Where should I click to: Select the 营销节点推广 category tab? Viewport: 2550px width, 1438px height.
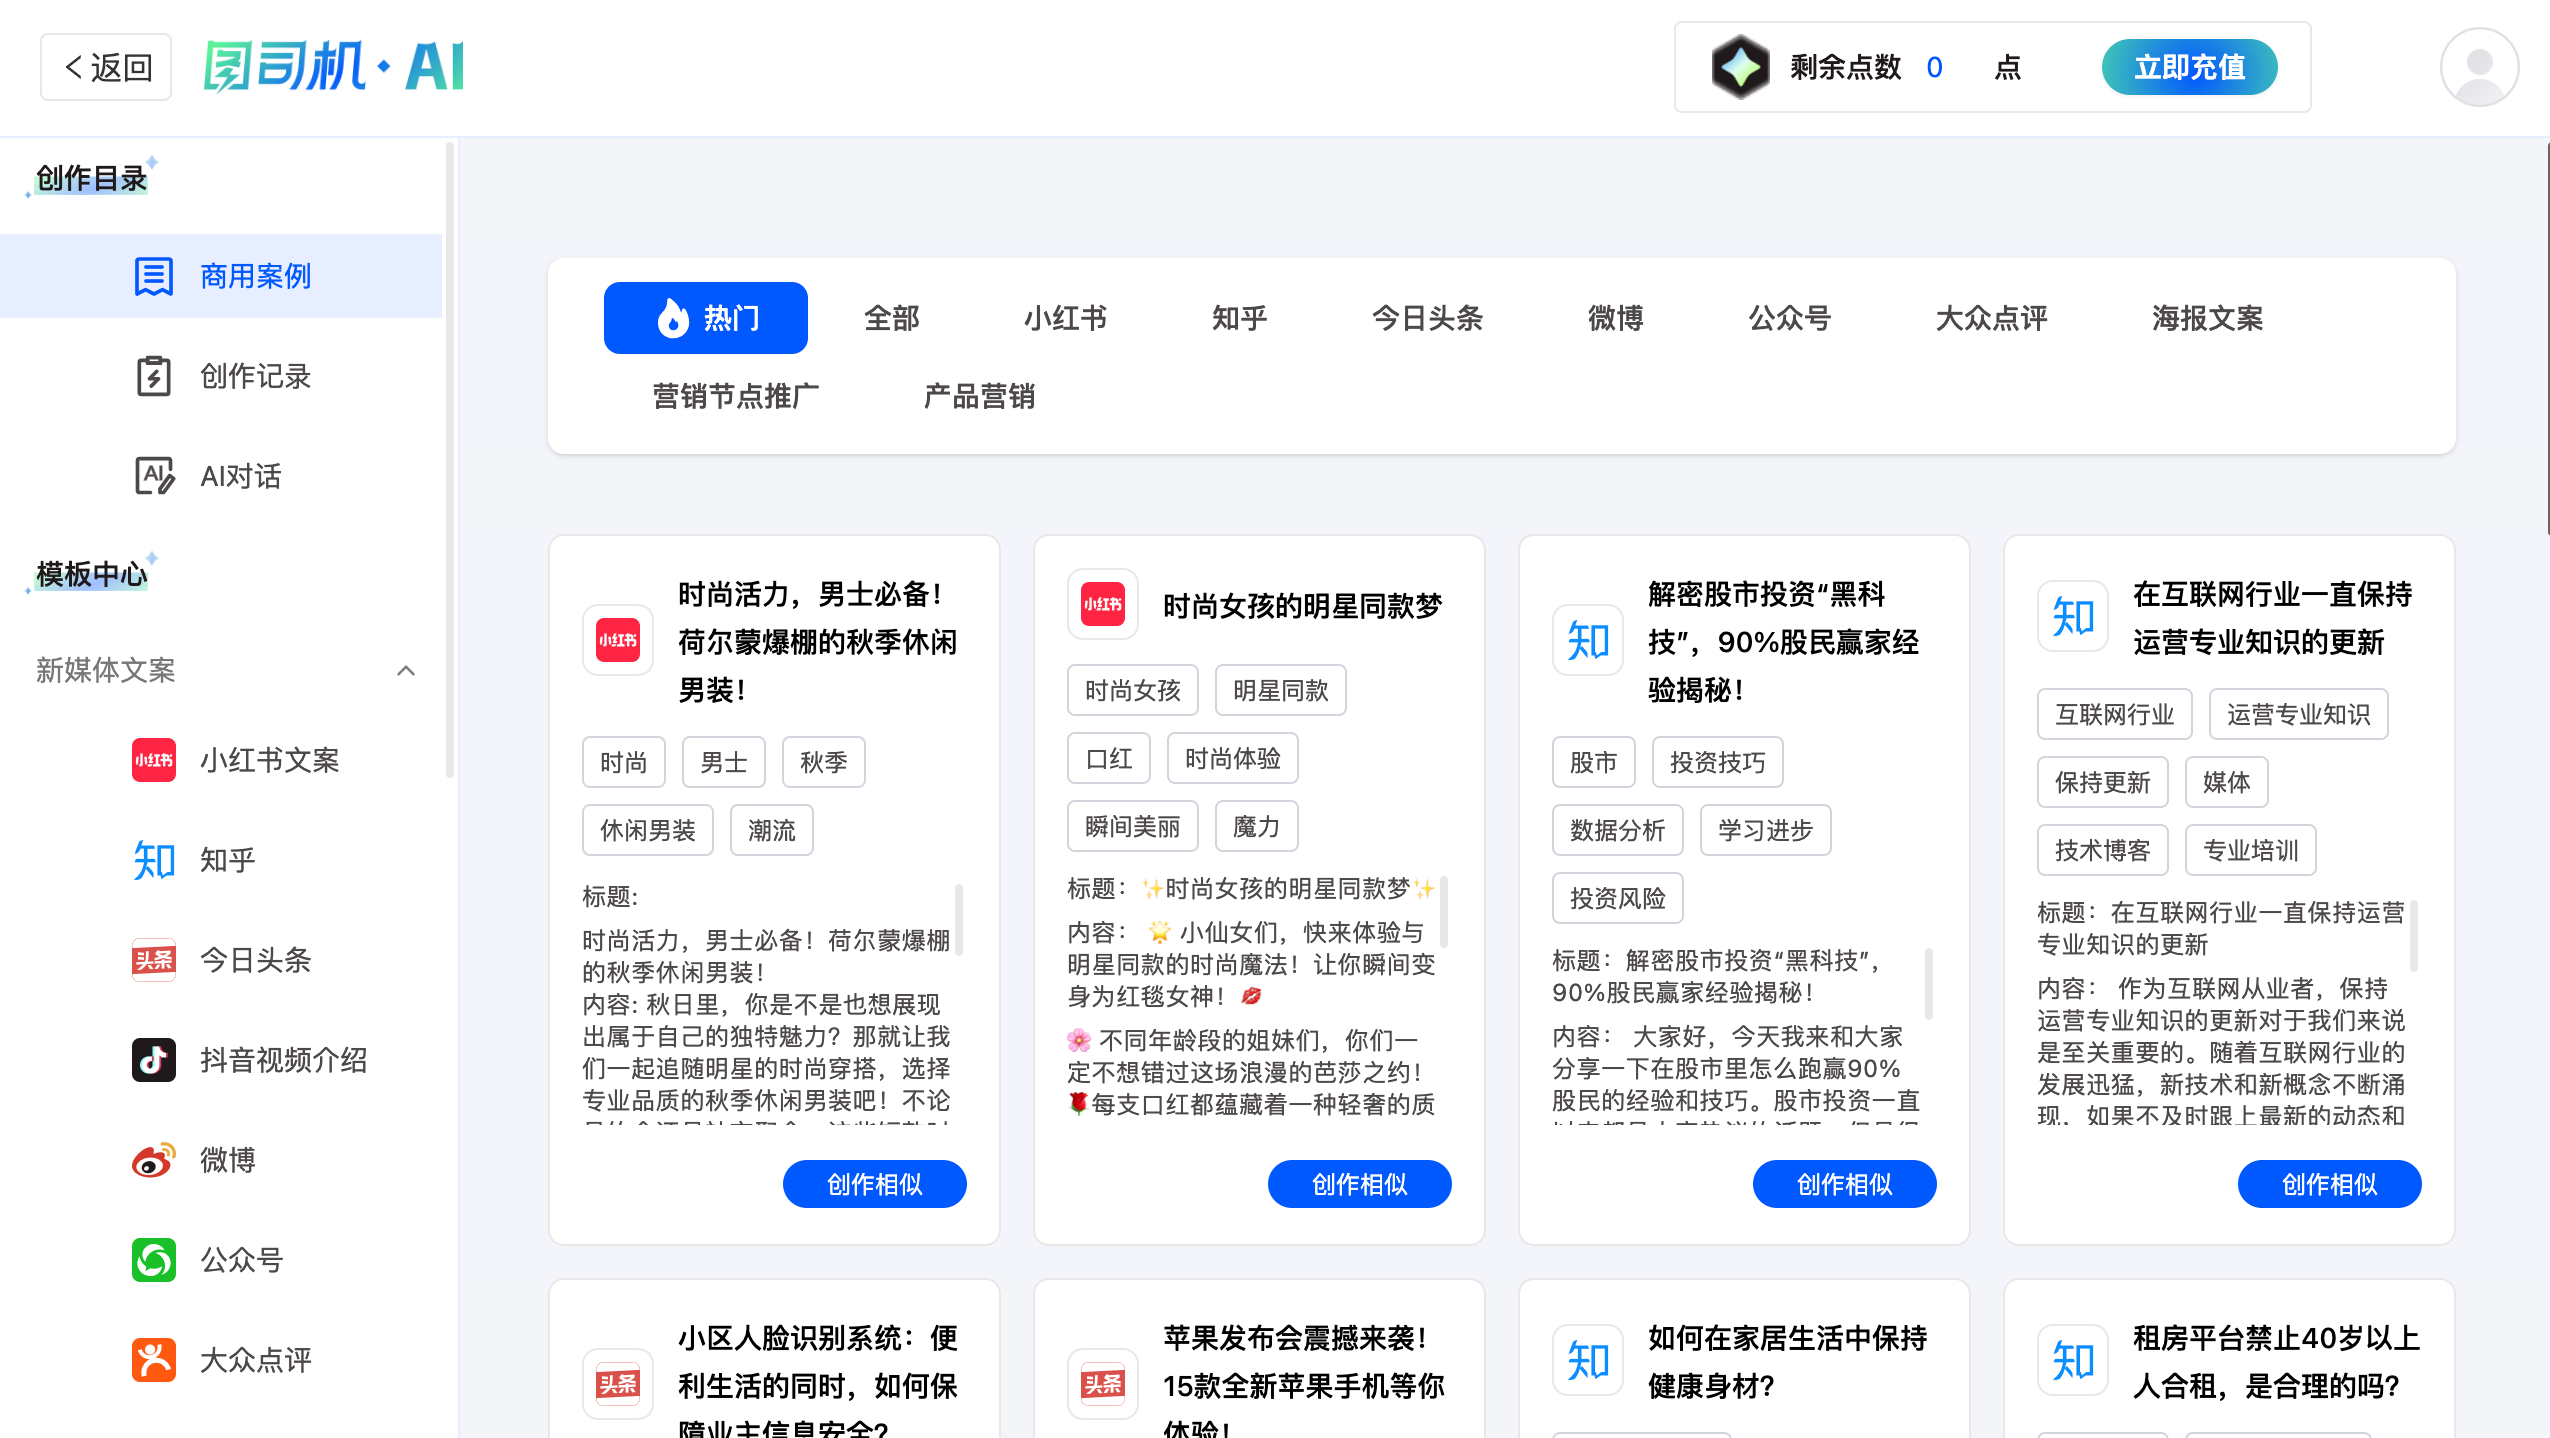tap(735, 396)
